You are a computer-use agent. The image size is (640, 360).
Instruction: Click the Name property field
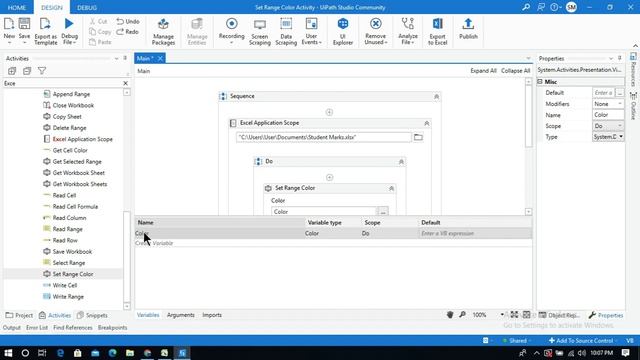pos(608,115)
